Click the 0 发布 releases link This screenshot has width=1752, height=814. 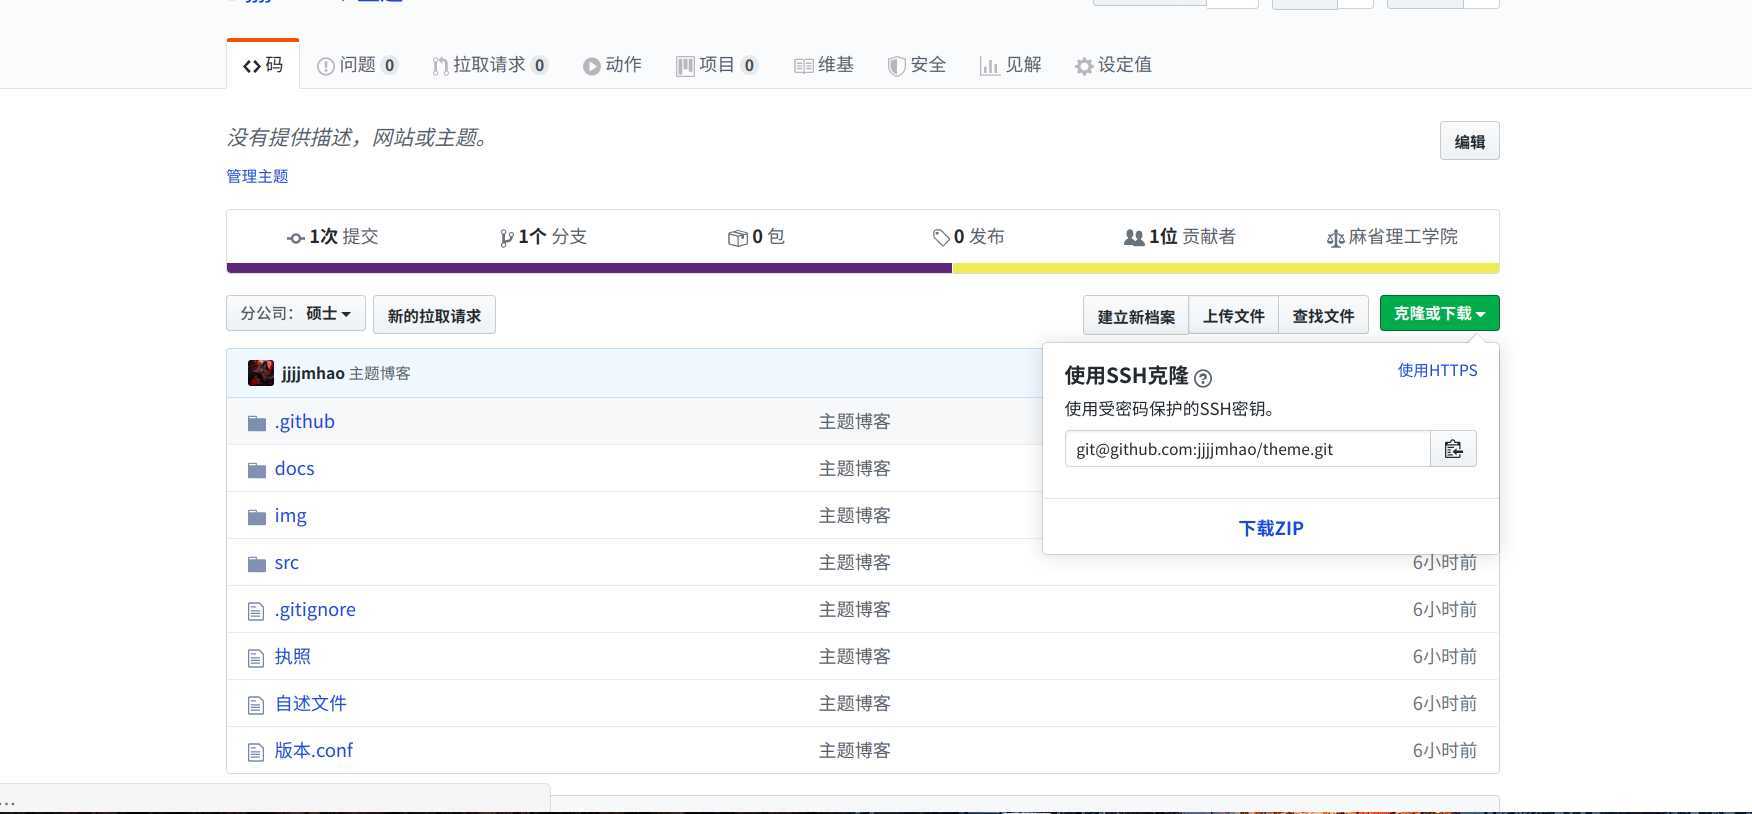(x=968, y=237)
